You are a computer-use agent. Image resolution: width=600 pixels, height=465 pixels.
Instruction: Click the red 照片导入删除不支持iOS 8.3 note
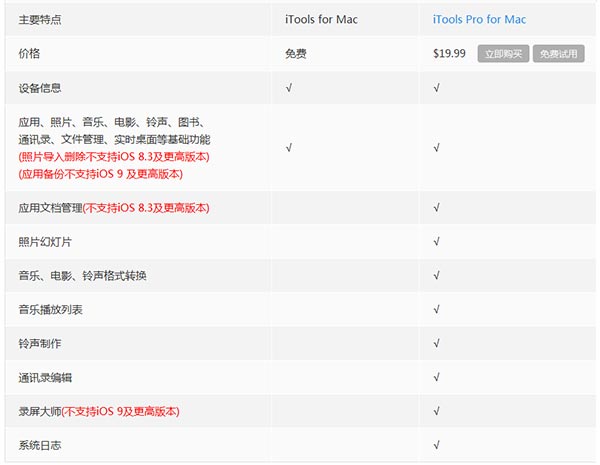click(114, 157)
